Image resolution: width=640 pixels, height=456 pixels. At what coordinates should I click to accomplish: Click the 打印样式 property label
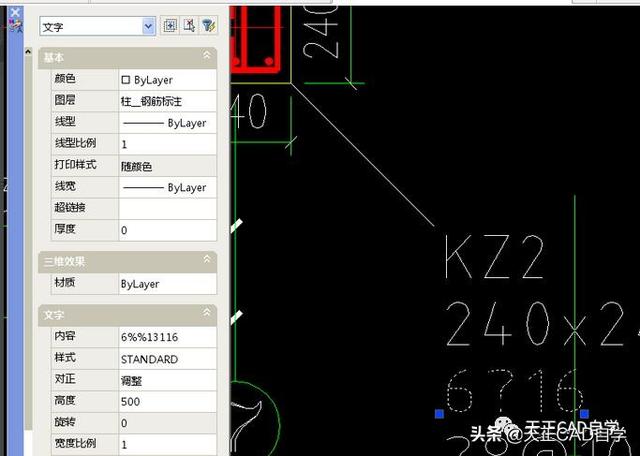point(76,165)
